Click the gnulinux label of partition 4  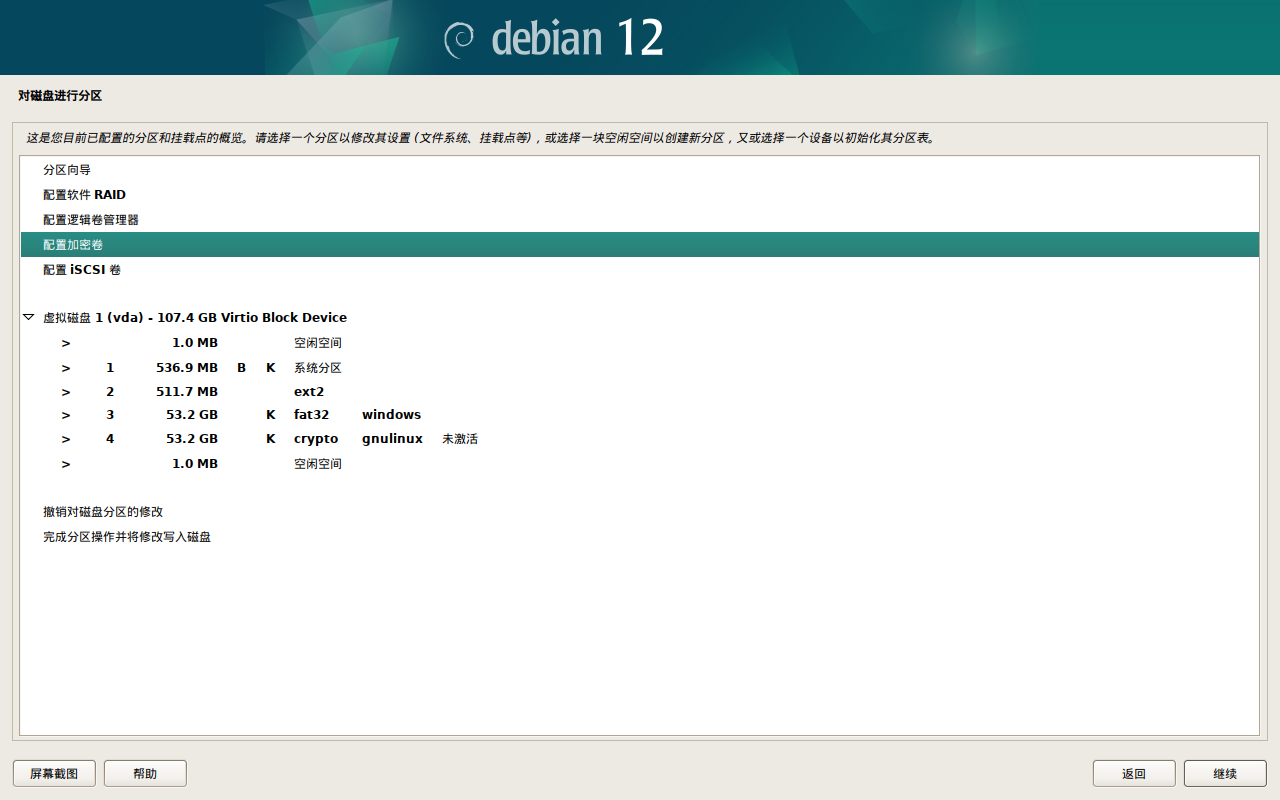(x=393, y=439)
